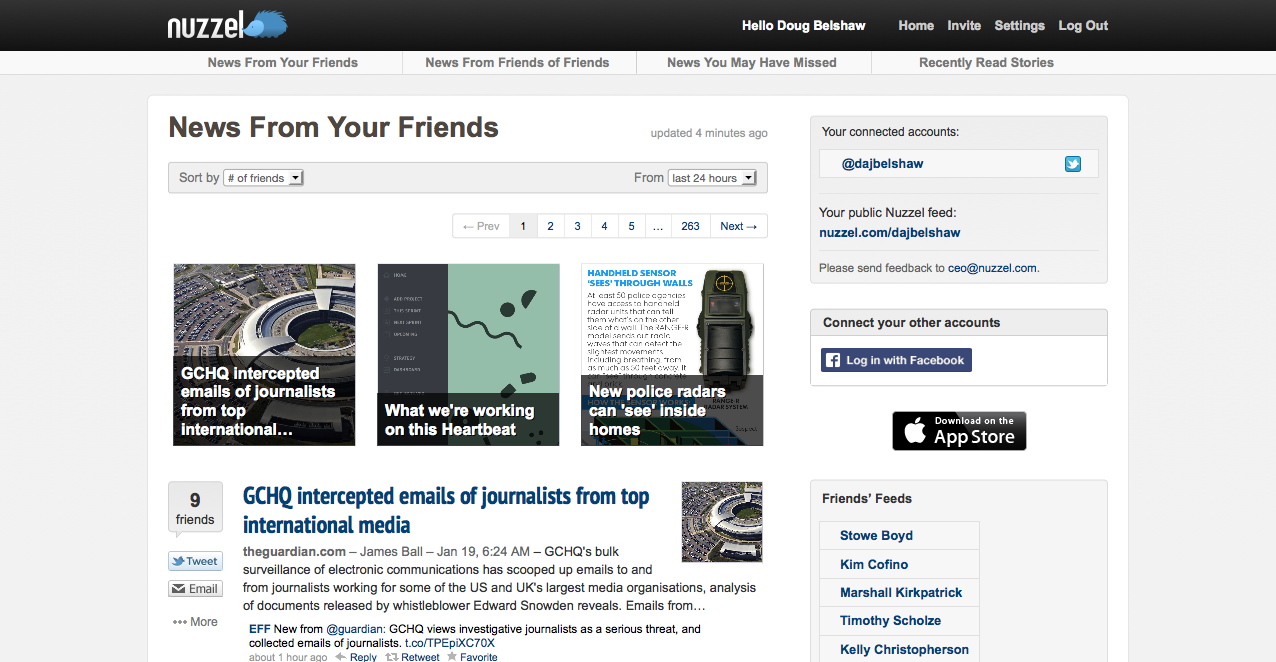This screenshot has height=662, width=1276.
Task: Open Settings in the top navigation
Action: click(1019, 26)
